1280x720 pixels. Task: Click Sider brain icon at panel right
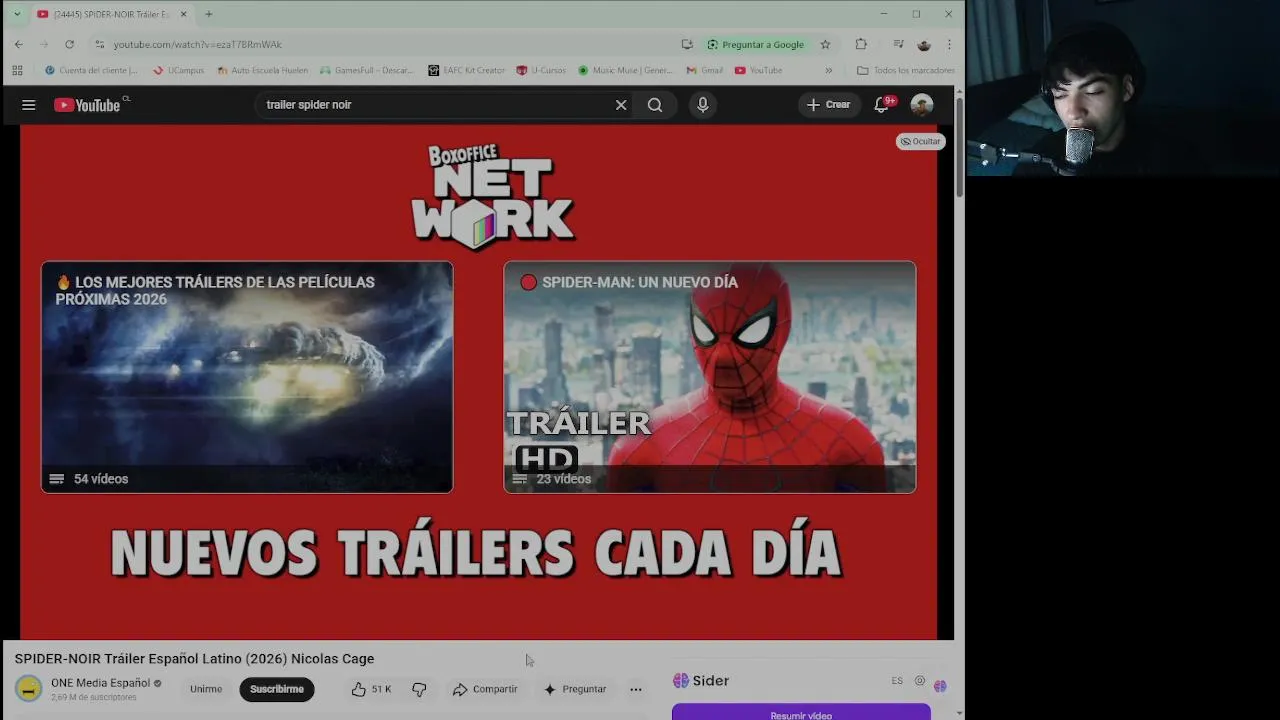tap(940, 686)
